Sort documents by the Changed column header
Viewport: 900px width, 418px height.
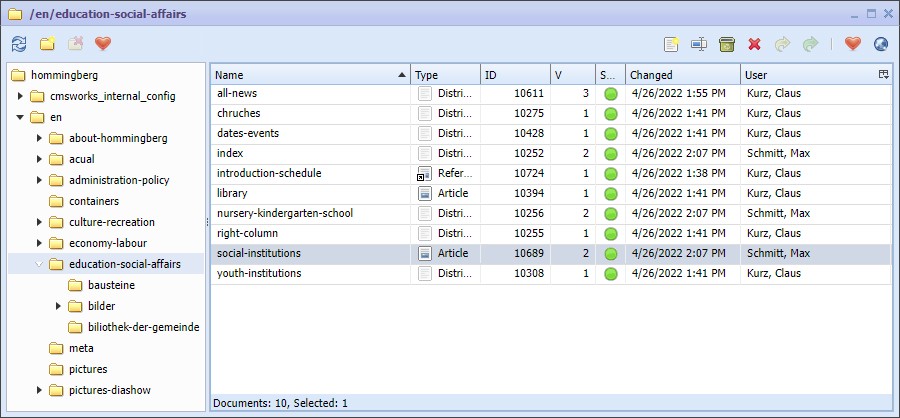pyautogui.click(x=682, y=75)
